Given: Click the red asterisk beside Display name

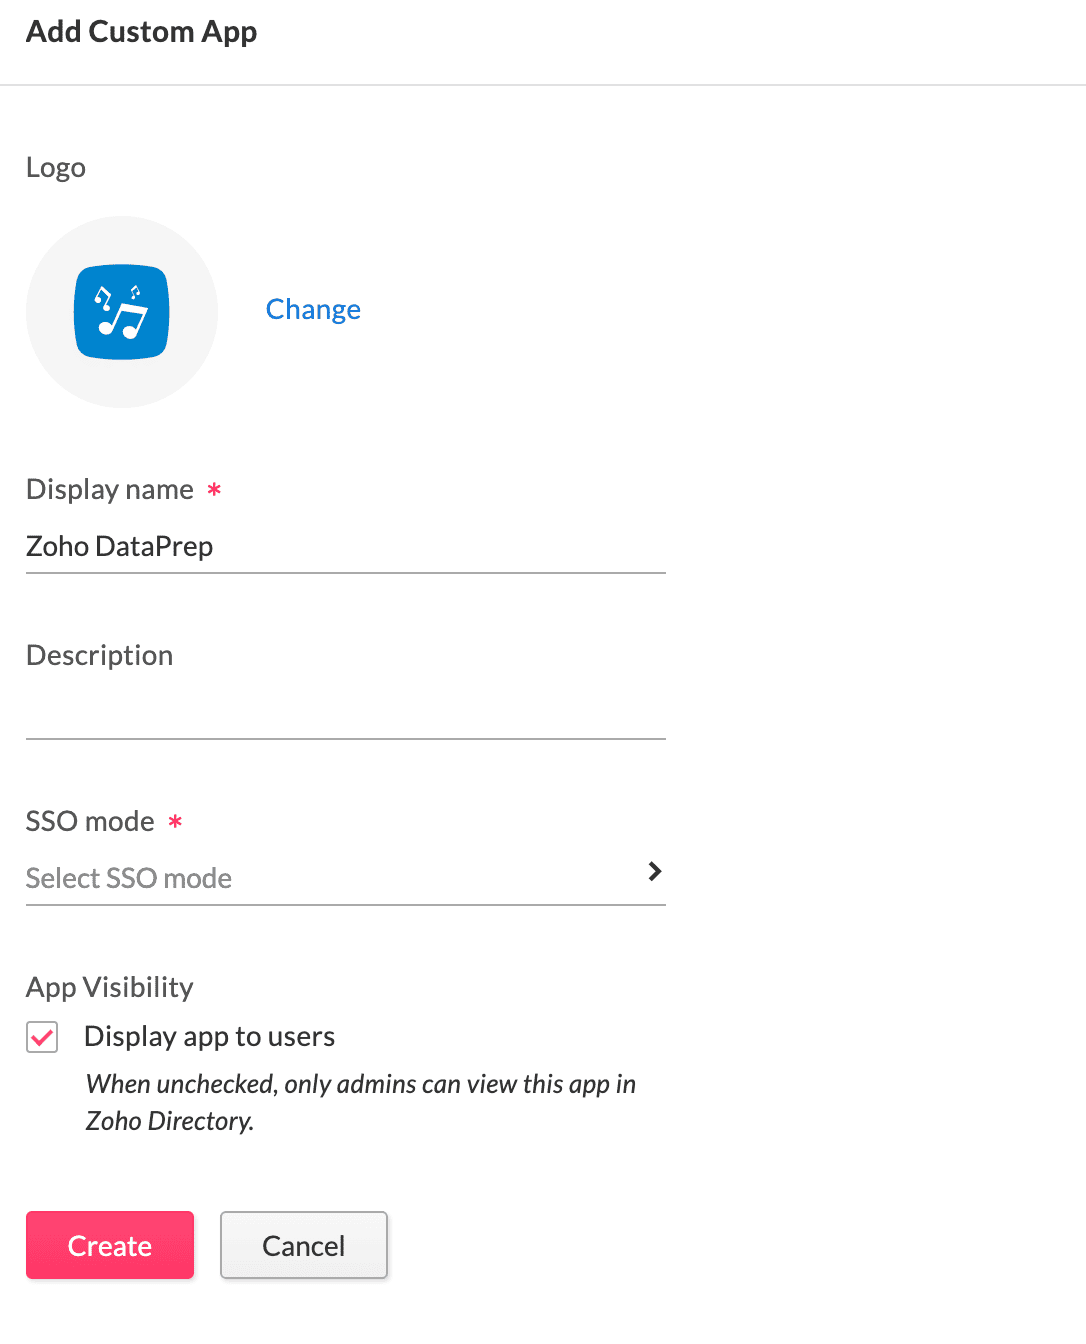Looking at the screenshot, I should coord(214,490).
